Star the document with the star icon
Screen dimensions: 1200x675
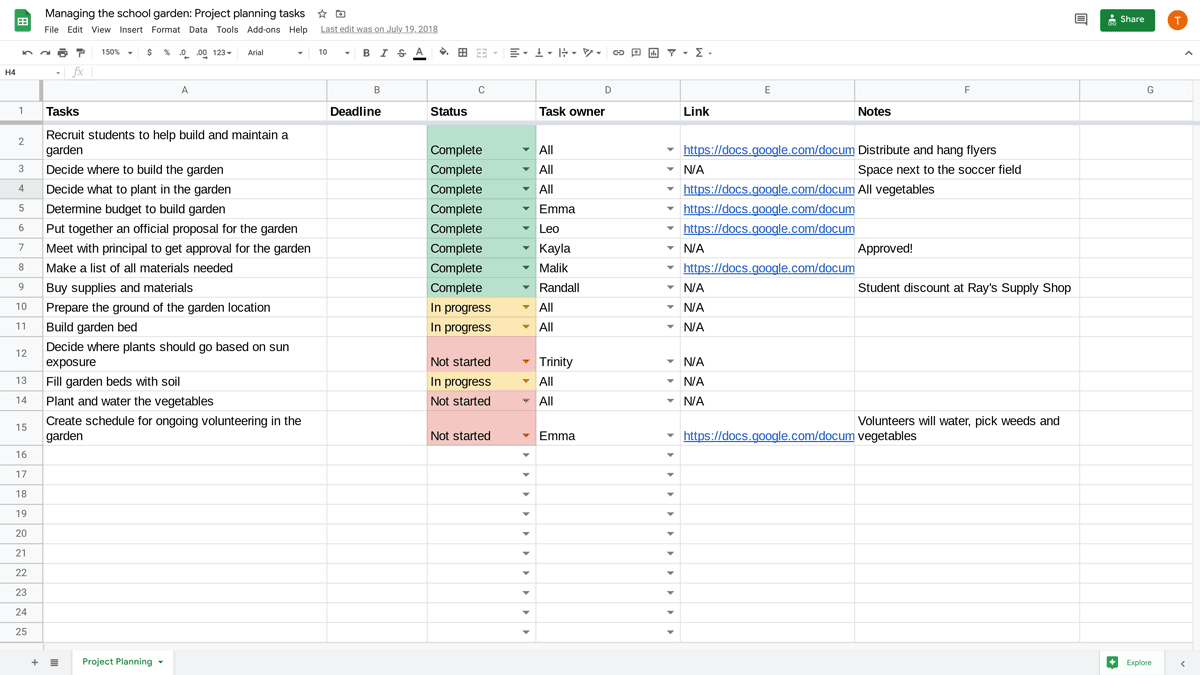point(322,14)
